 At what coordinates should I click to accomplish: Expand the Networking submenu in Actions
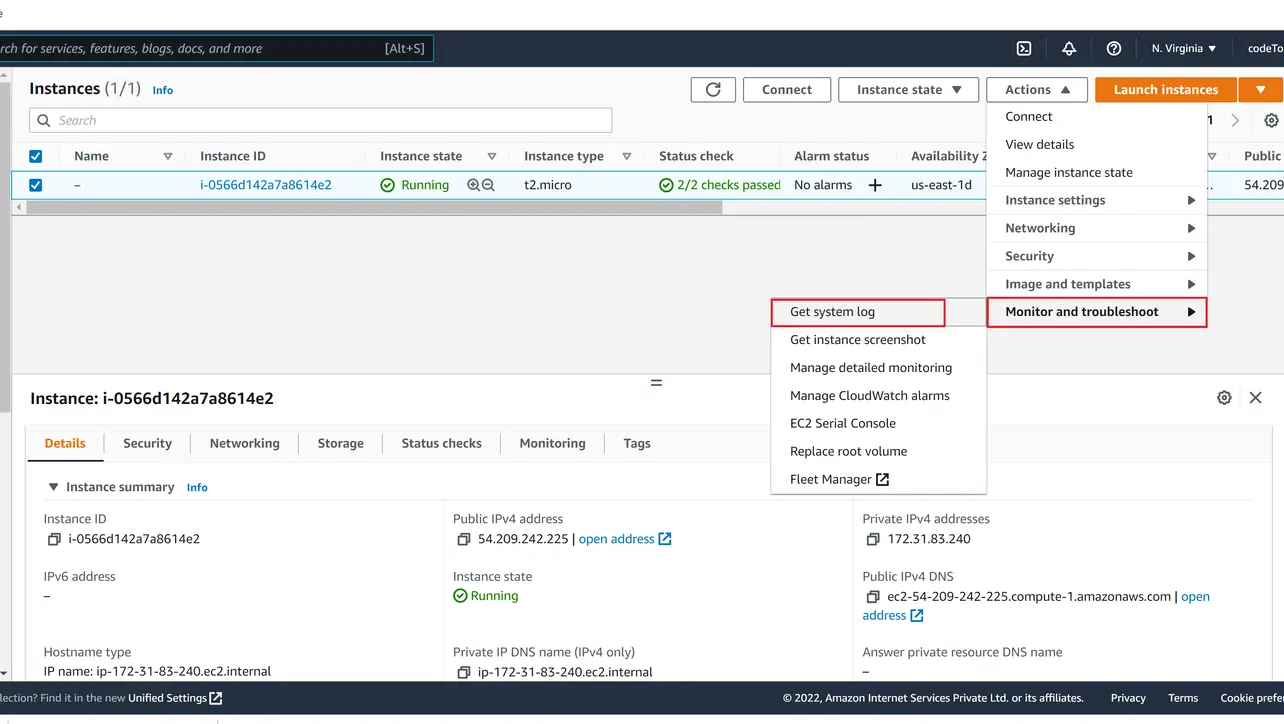tap(1097, 228)
